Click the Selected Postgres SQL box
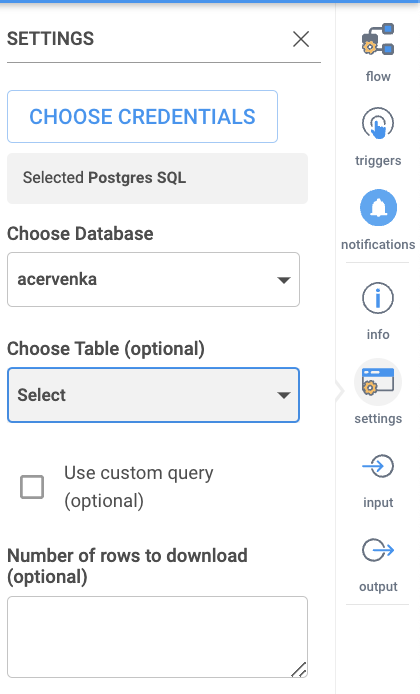420x694 pixels. click(x=157, y=178)
